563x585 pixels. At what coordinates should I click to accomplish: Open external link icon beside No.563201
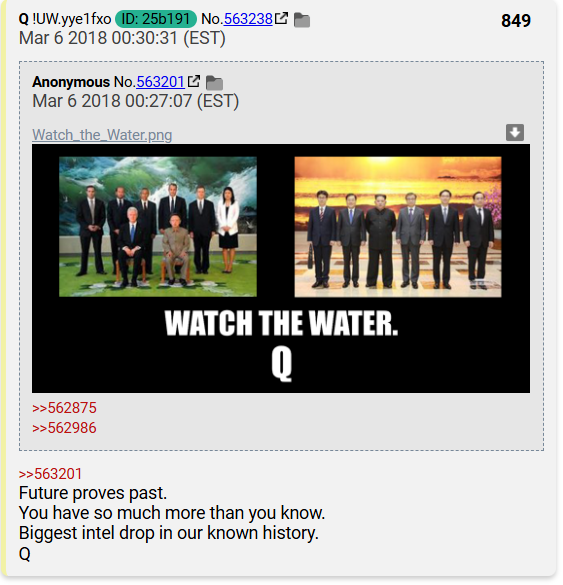click(x=194, y=81)
